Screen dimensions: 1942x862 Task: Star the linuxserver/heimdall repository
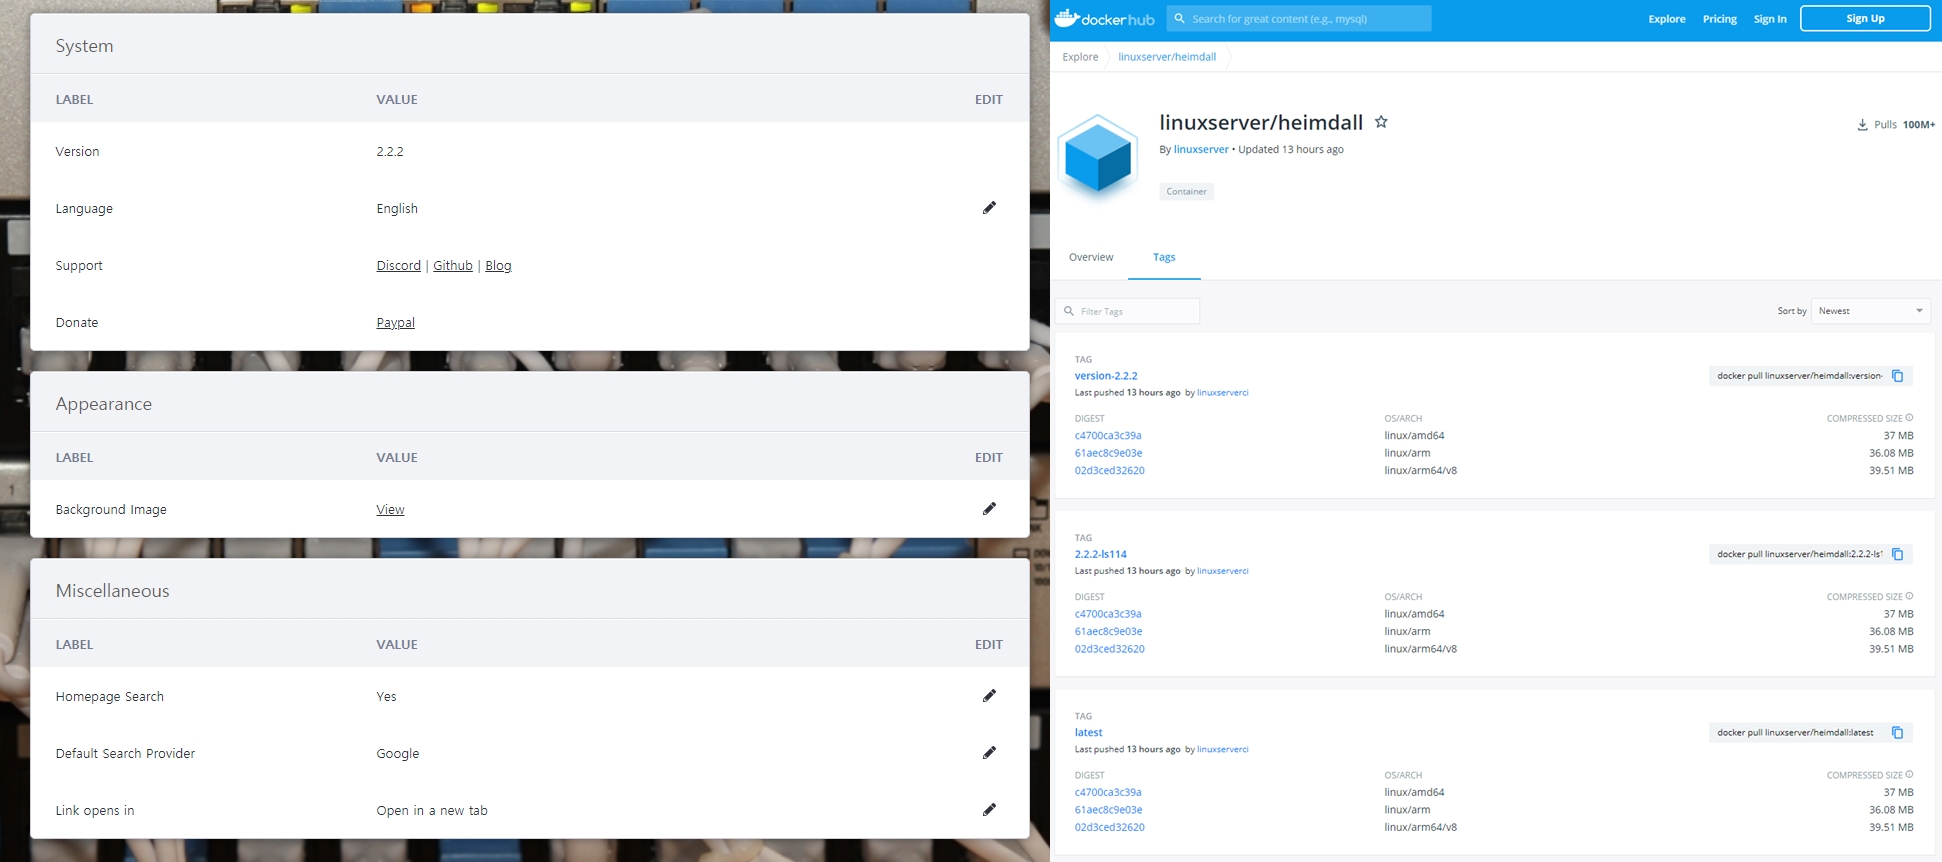[1381, 122]
